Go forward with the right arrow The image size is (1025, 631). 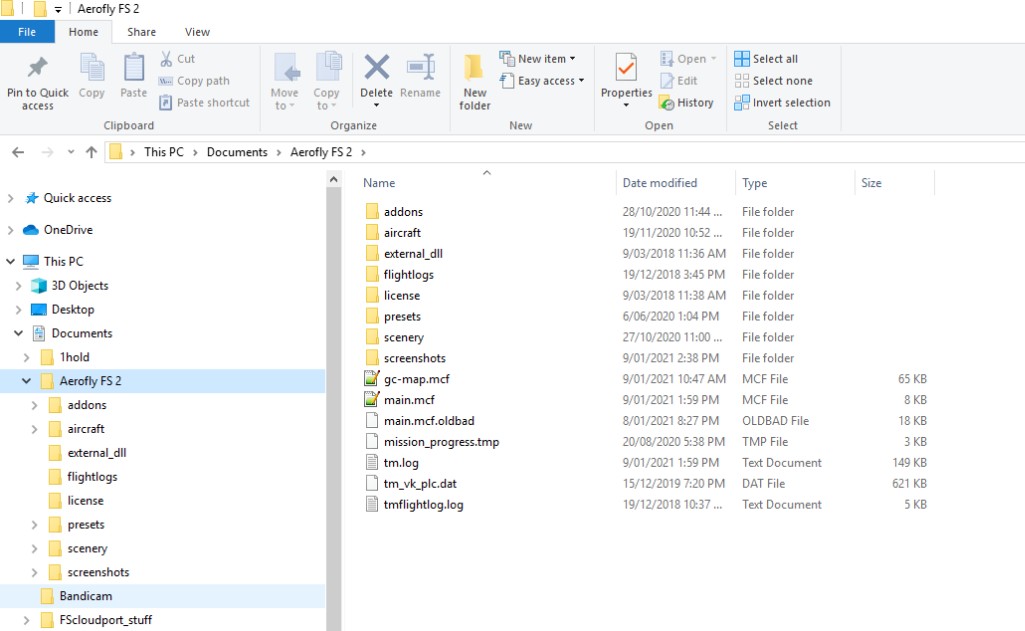click(x=47, y=152)
